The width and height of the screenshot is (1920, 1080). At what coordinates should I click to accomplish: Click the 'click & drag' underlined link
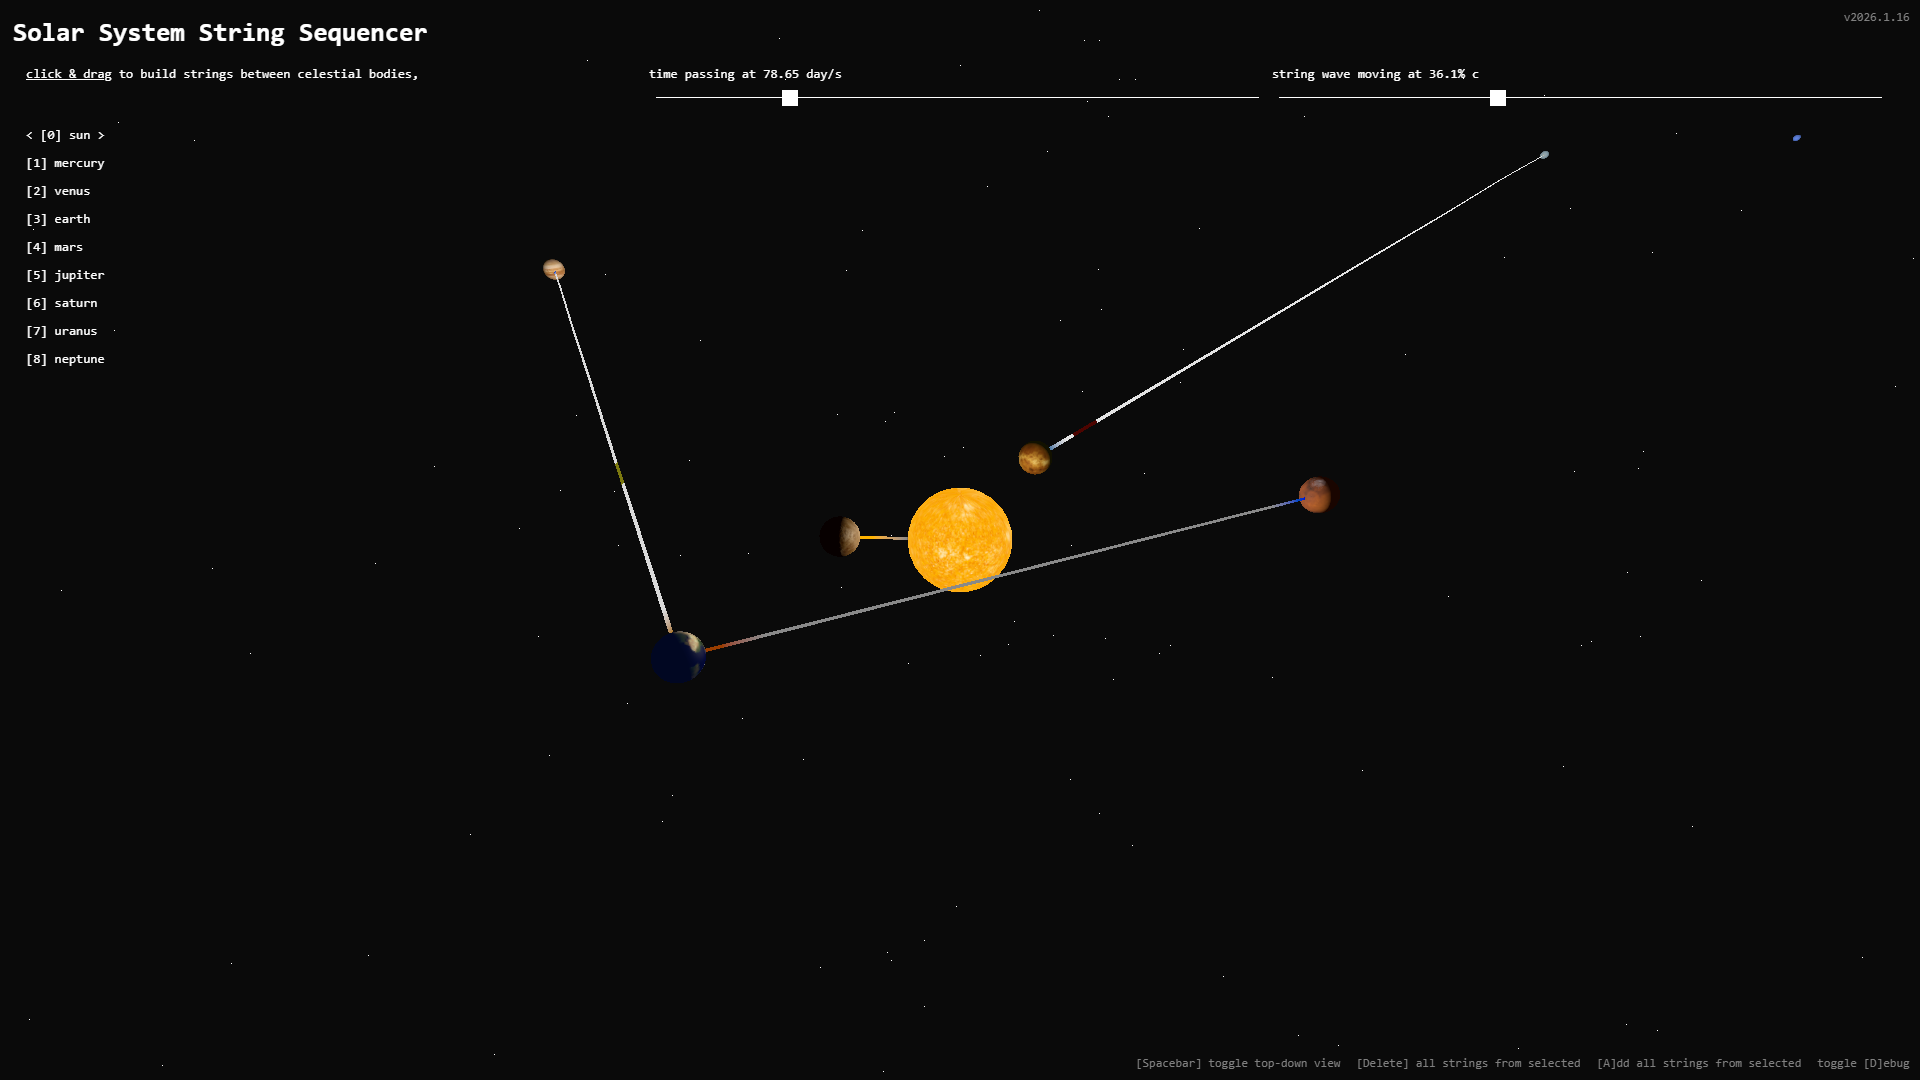pyautogui.click(x=69, y=74)
